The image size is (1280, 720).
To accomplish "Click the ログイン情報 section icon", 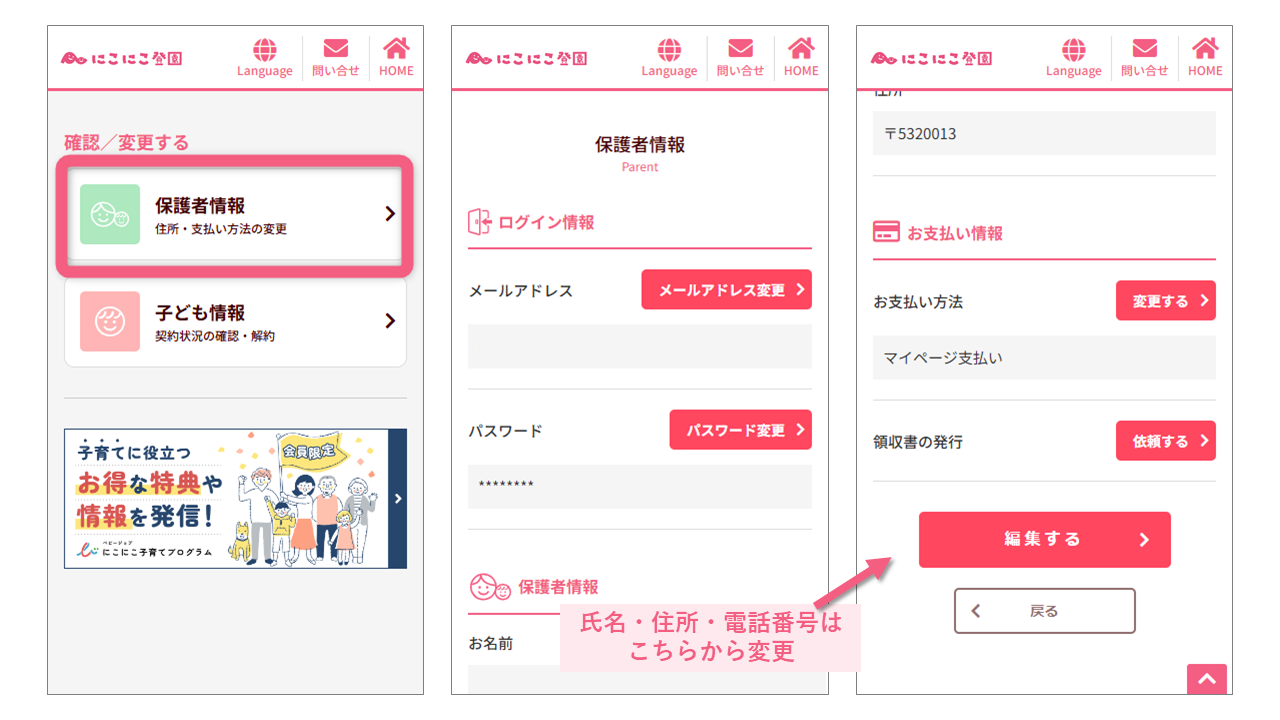I will coord(479,222).
